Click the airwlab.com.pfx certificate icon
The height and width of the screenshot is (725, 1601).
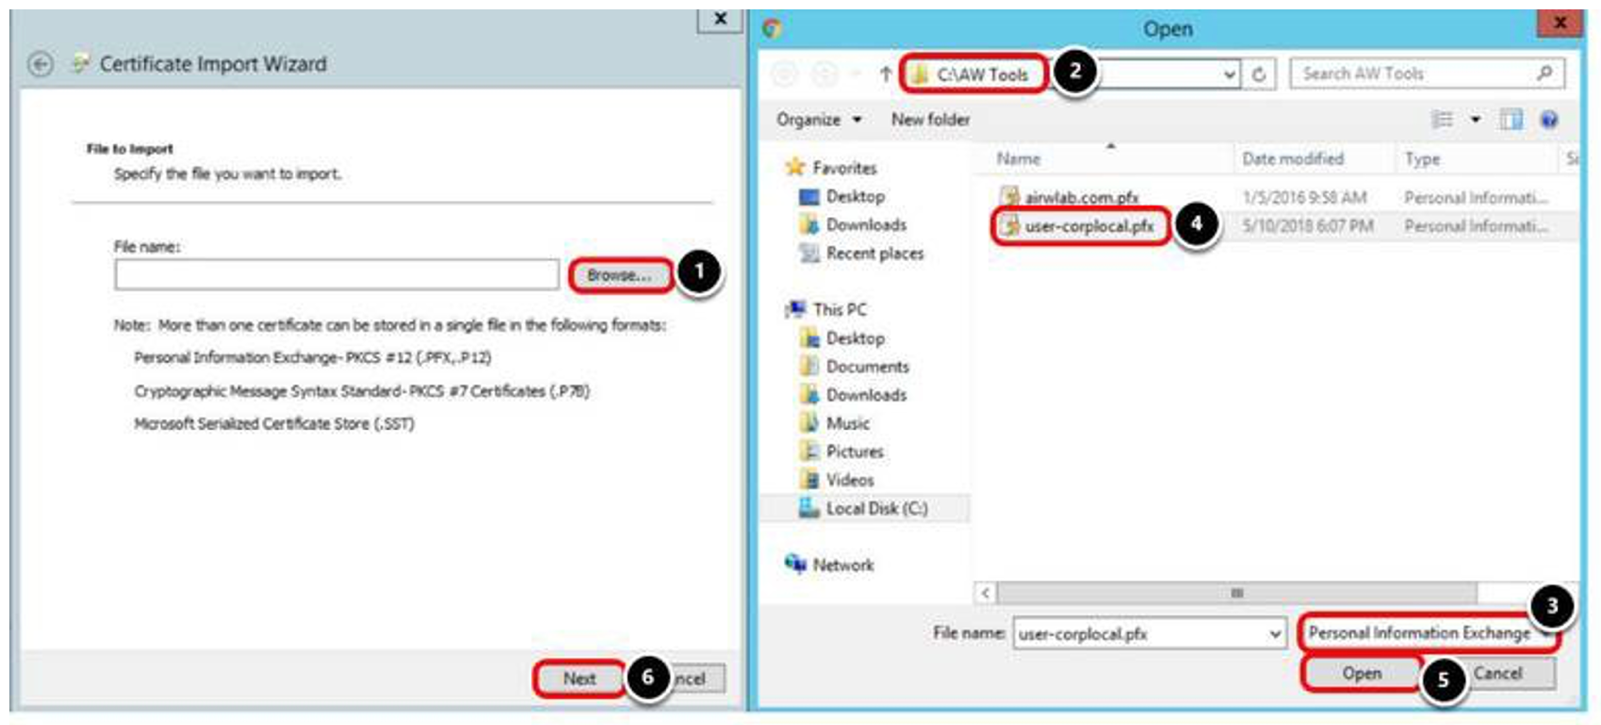[1010, 197]
